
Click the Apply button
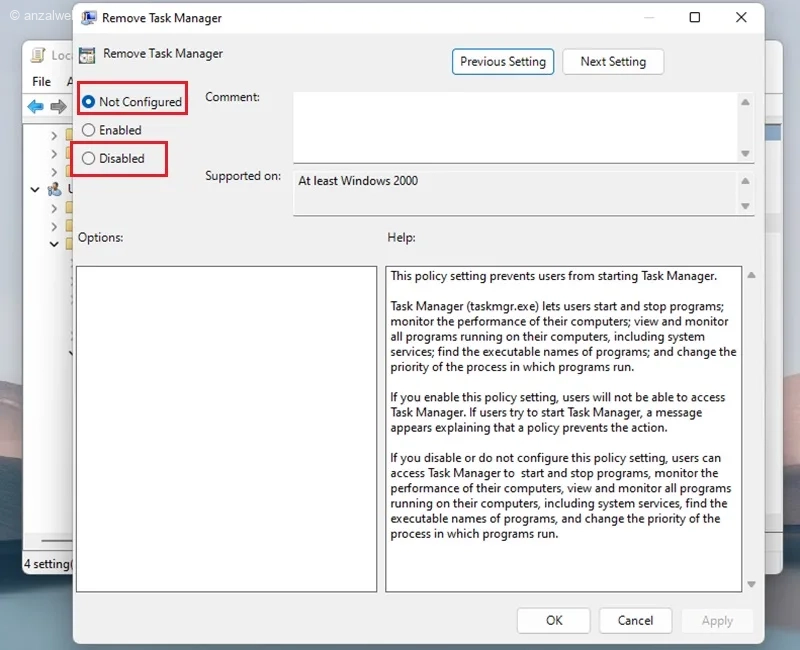pyautogui.click(x=717, y=620)
